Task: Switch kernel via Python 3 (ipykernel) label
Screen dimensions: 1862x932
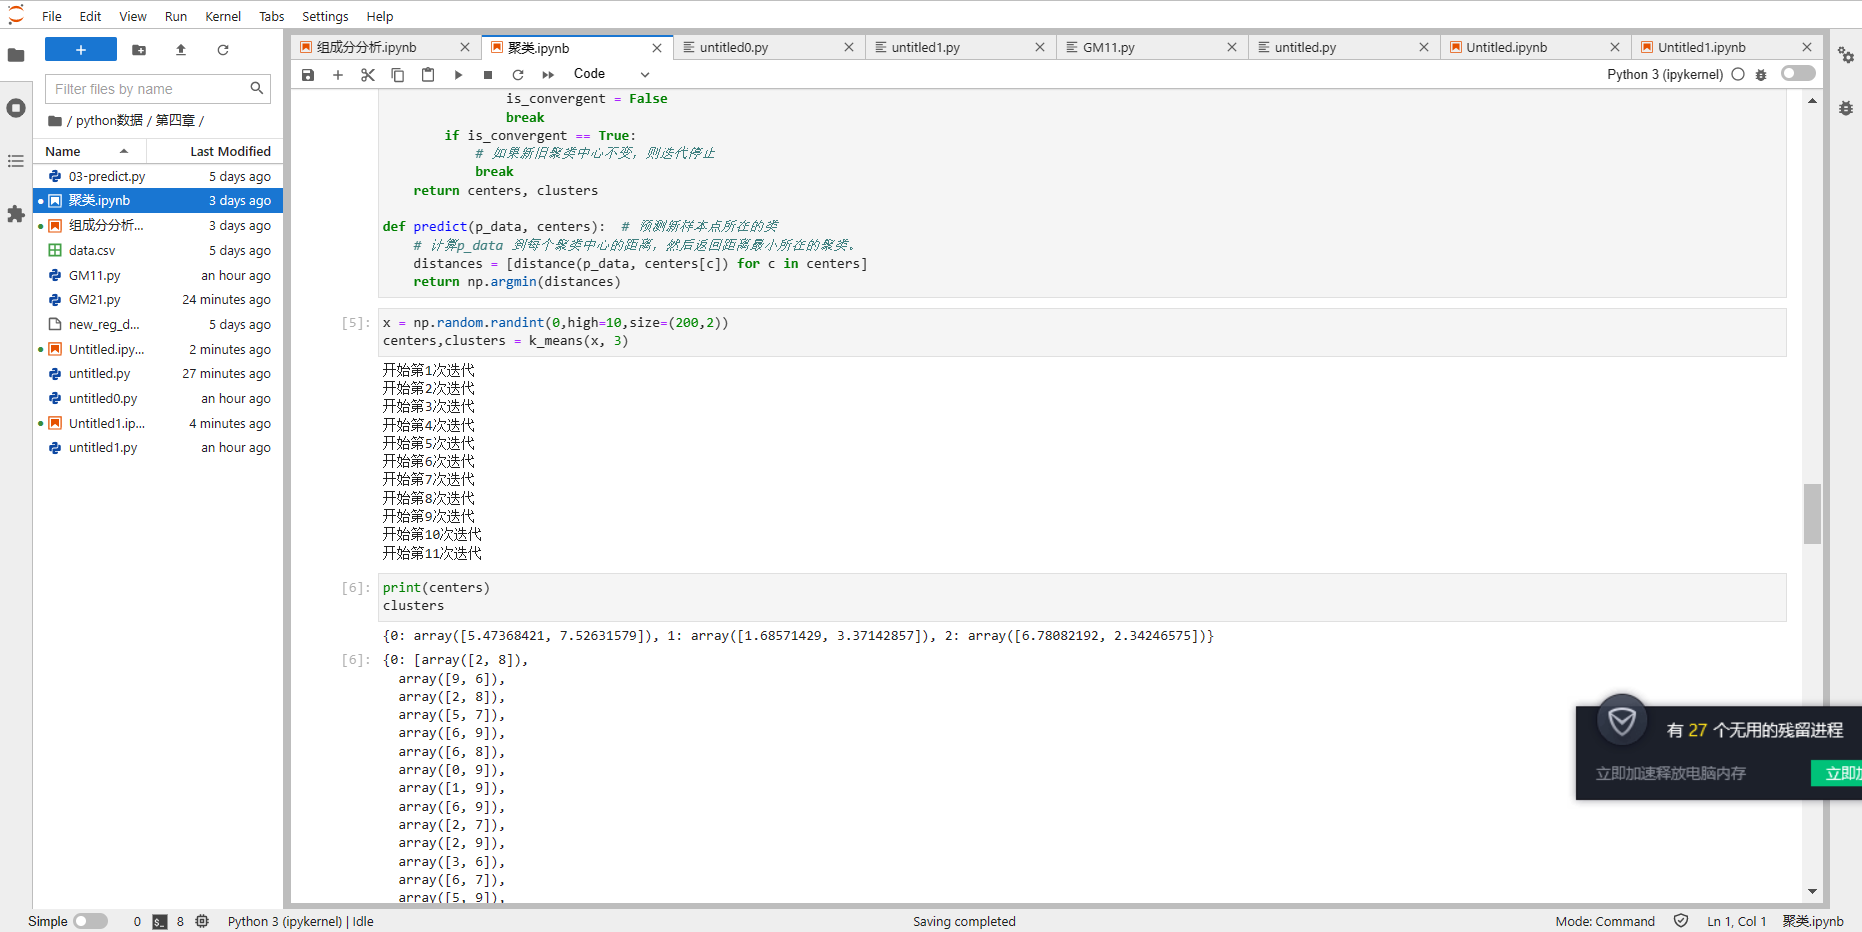Action: 1665,74
